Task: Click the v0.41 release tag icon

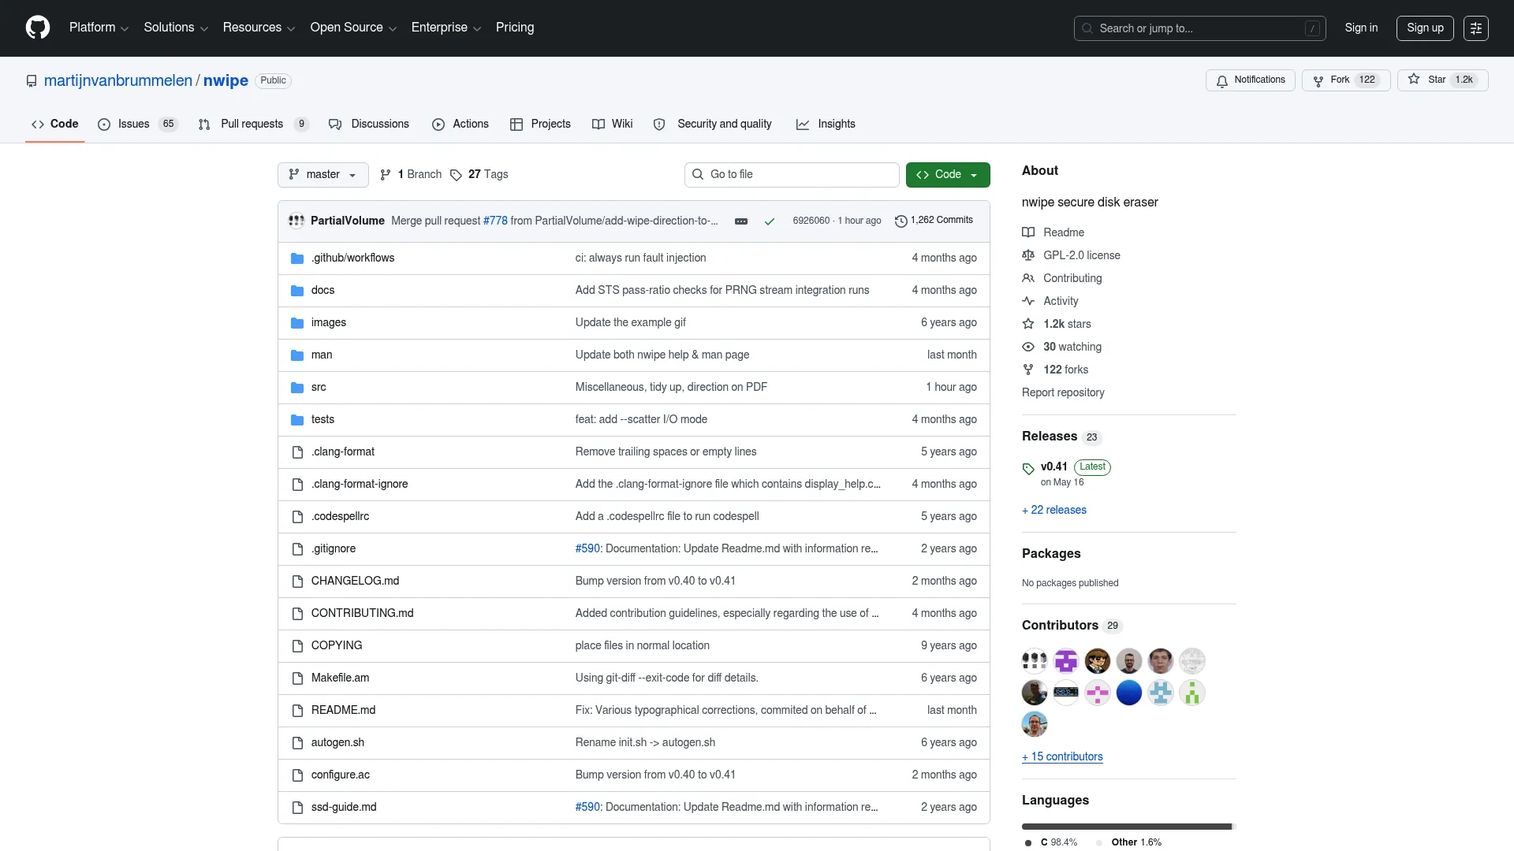Action: (1028, 468)
